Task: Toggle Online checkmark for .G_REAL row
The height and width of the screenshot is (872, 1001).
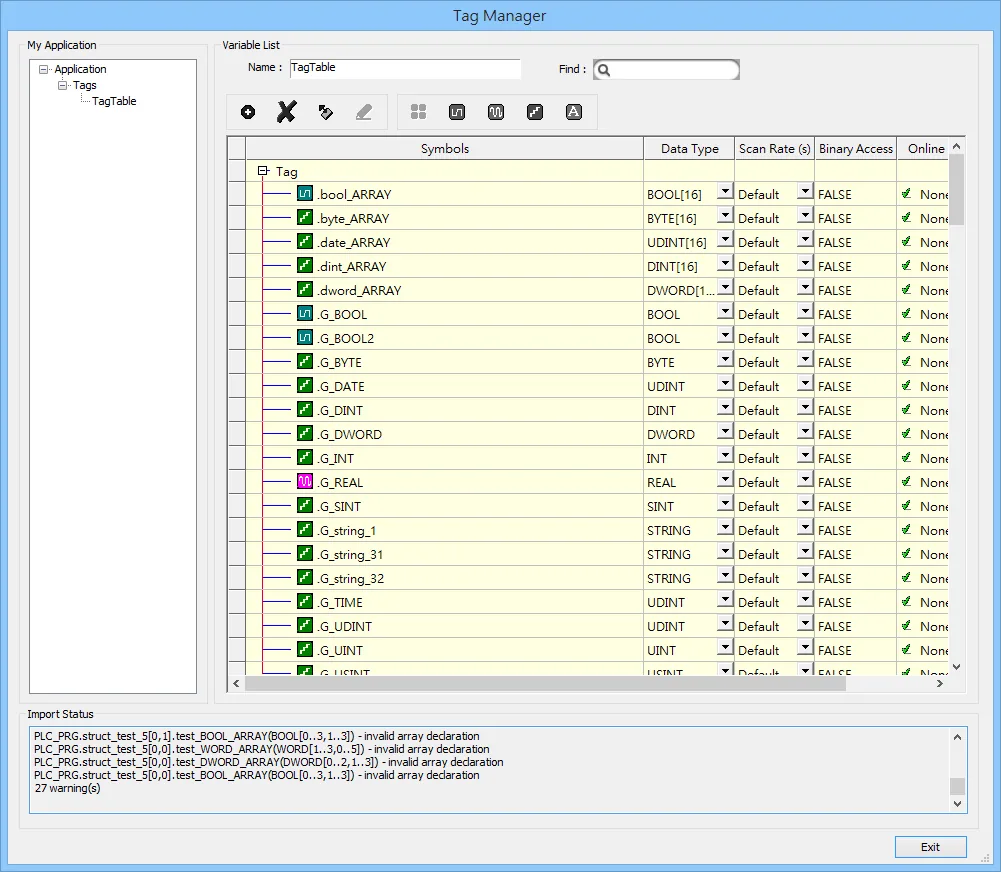Action: pyautogui.click(x=907, y=481)
